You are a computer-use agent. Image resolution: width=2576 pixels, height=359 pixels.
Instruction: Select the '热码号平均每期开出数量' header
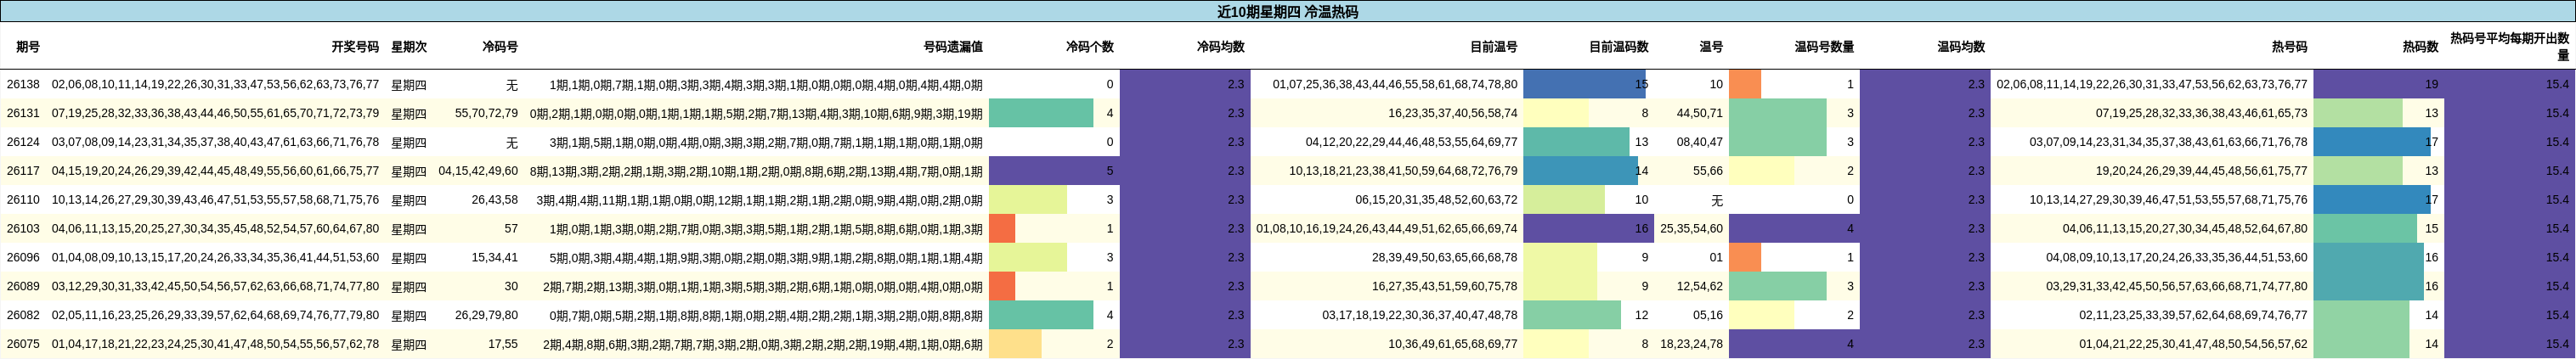[x=2509, y=47]
